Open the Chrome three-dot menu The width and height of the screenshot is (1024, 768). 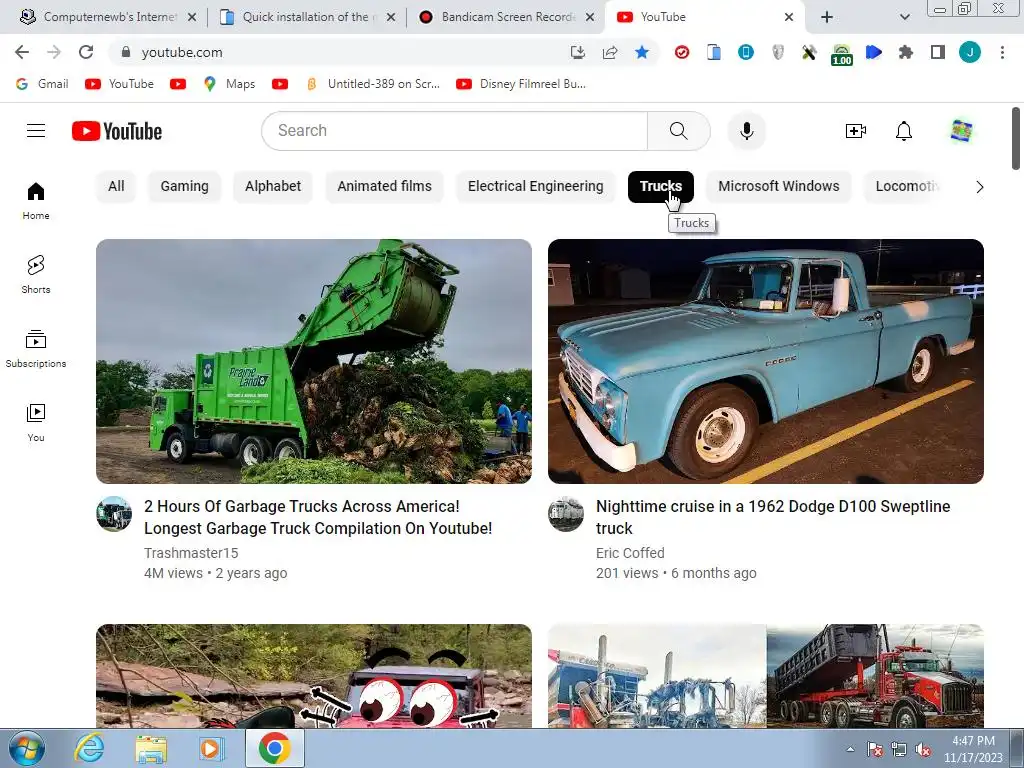(x=1002, y=52)
